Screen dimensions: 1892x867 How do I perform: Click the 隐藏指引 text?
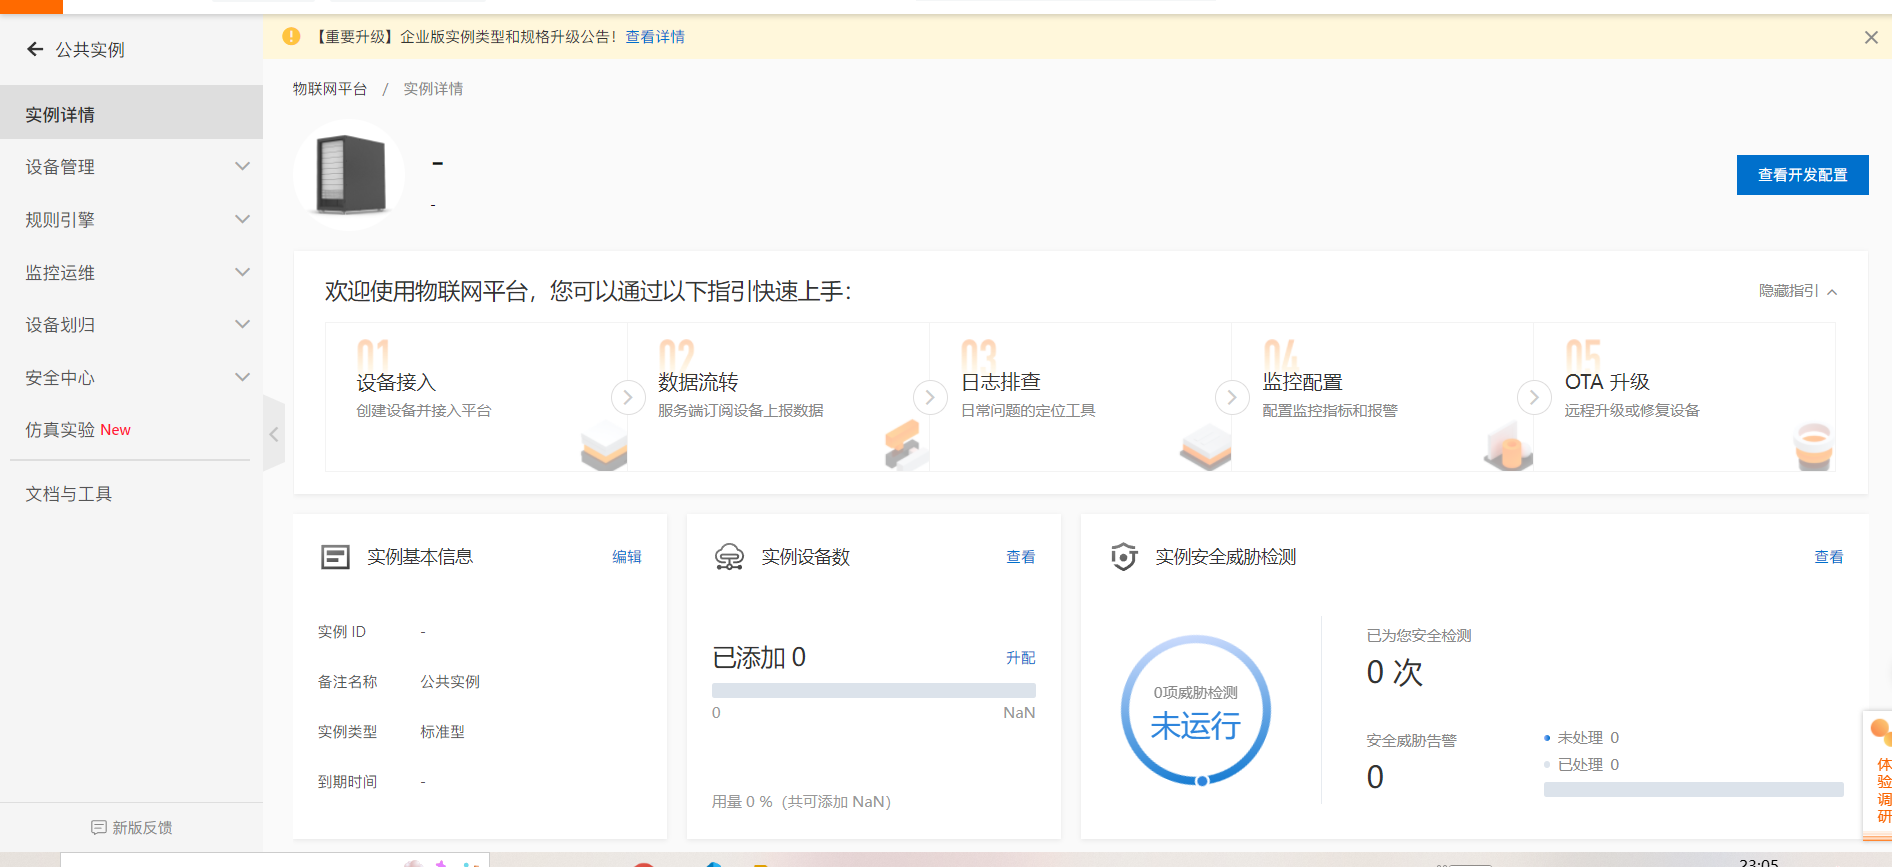tap(1789, 291)
